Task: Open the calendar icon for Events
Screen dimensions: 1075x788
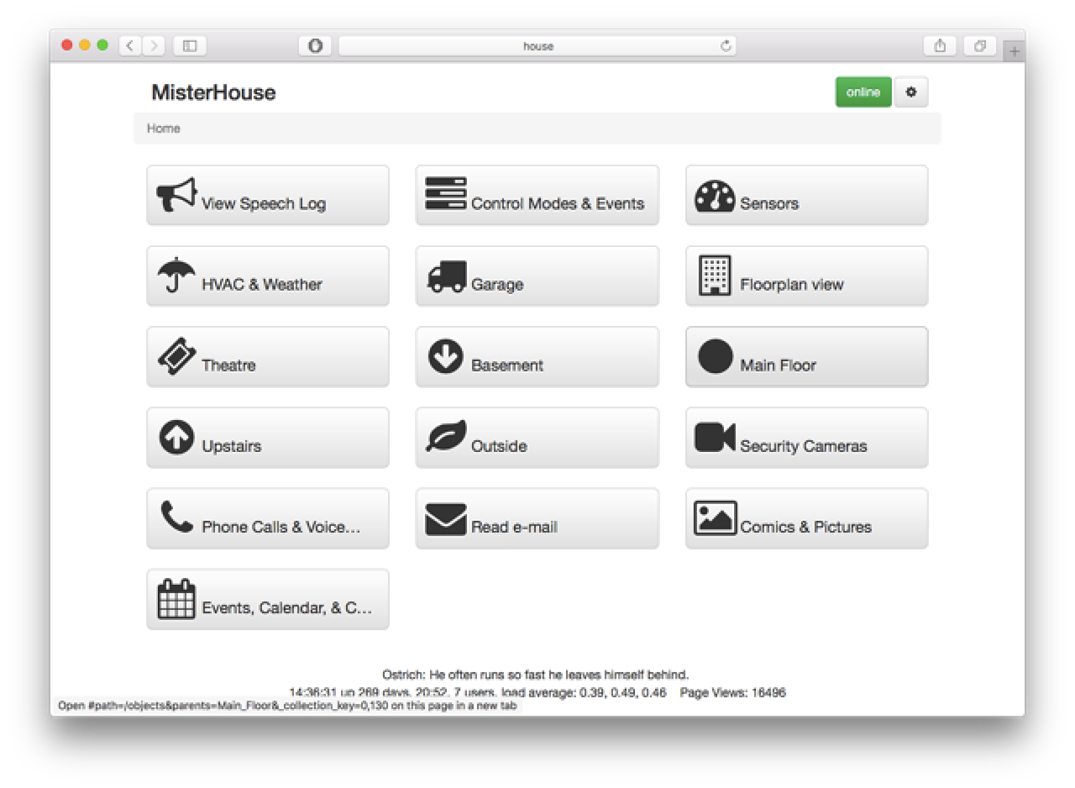Action: [x=176, y=599]
